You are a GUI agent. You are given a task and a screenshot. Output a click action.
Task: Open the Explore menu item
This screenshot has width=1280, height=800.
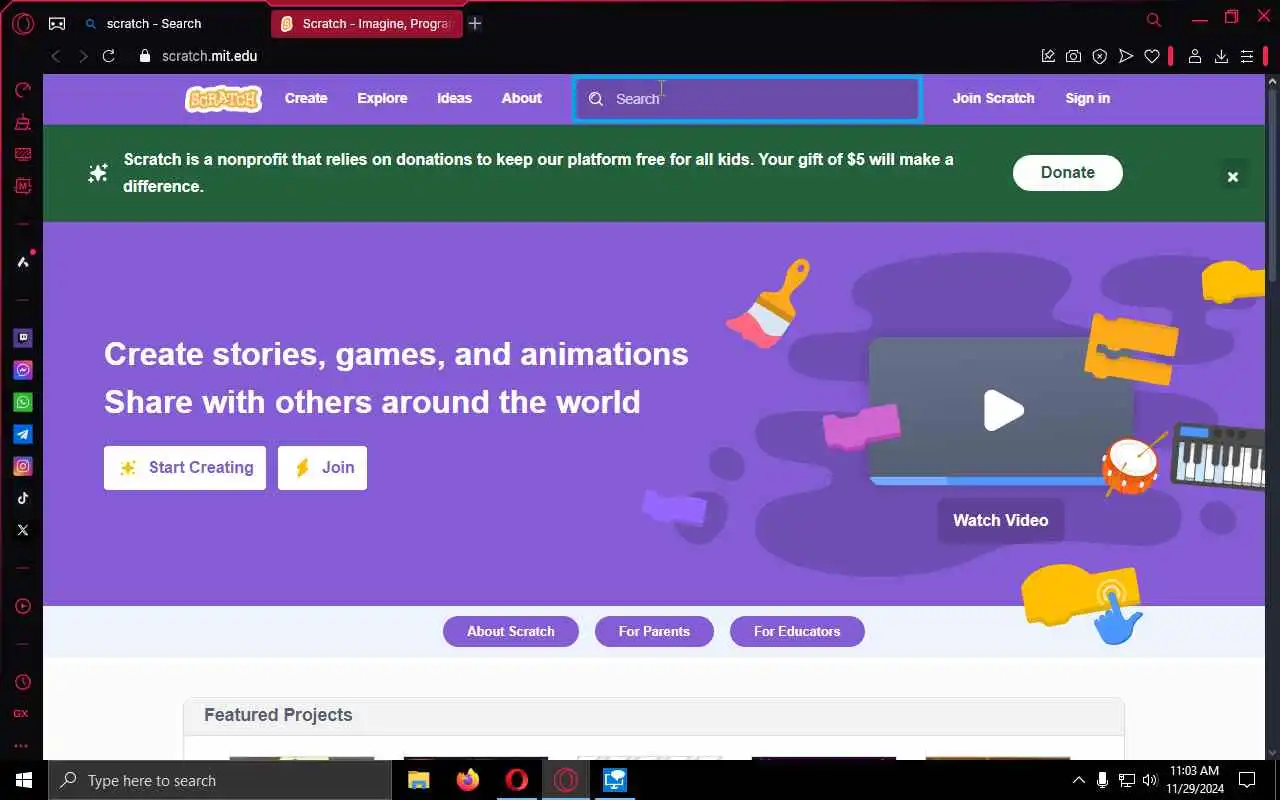point(382,98)
